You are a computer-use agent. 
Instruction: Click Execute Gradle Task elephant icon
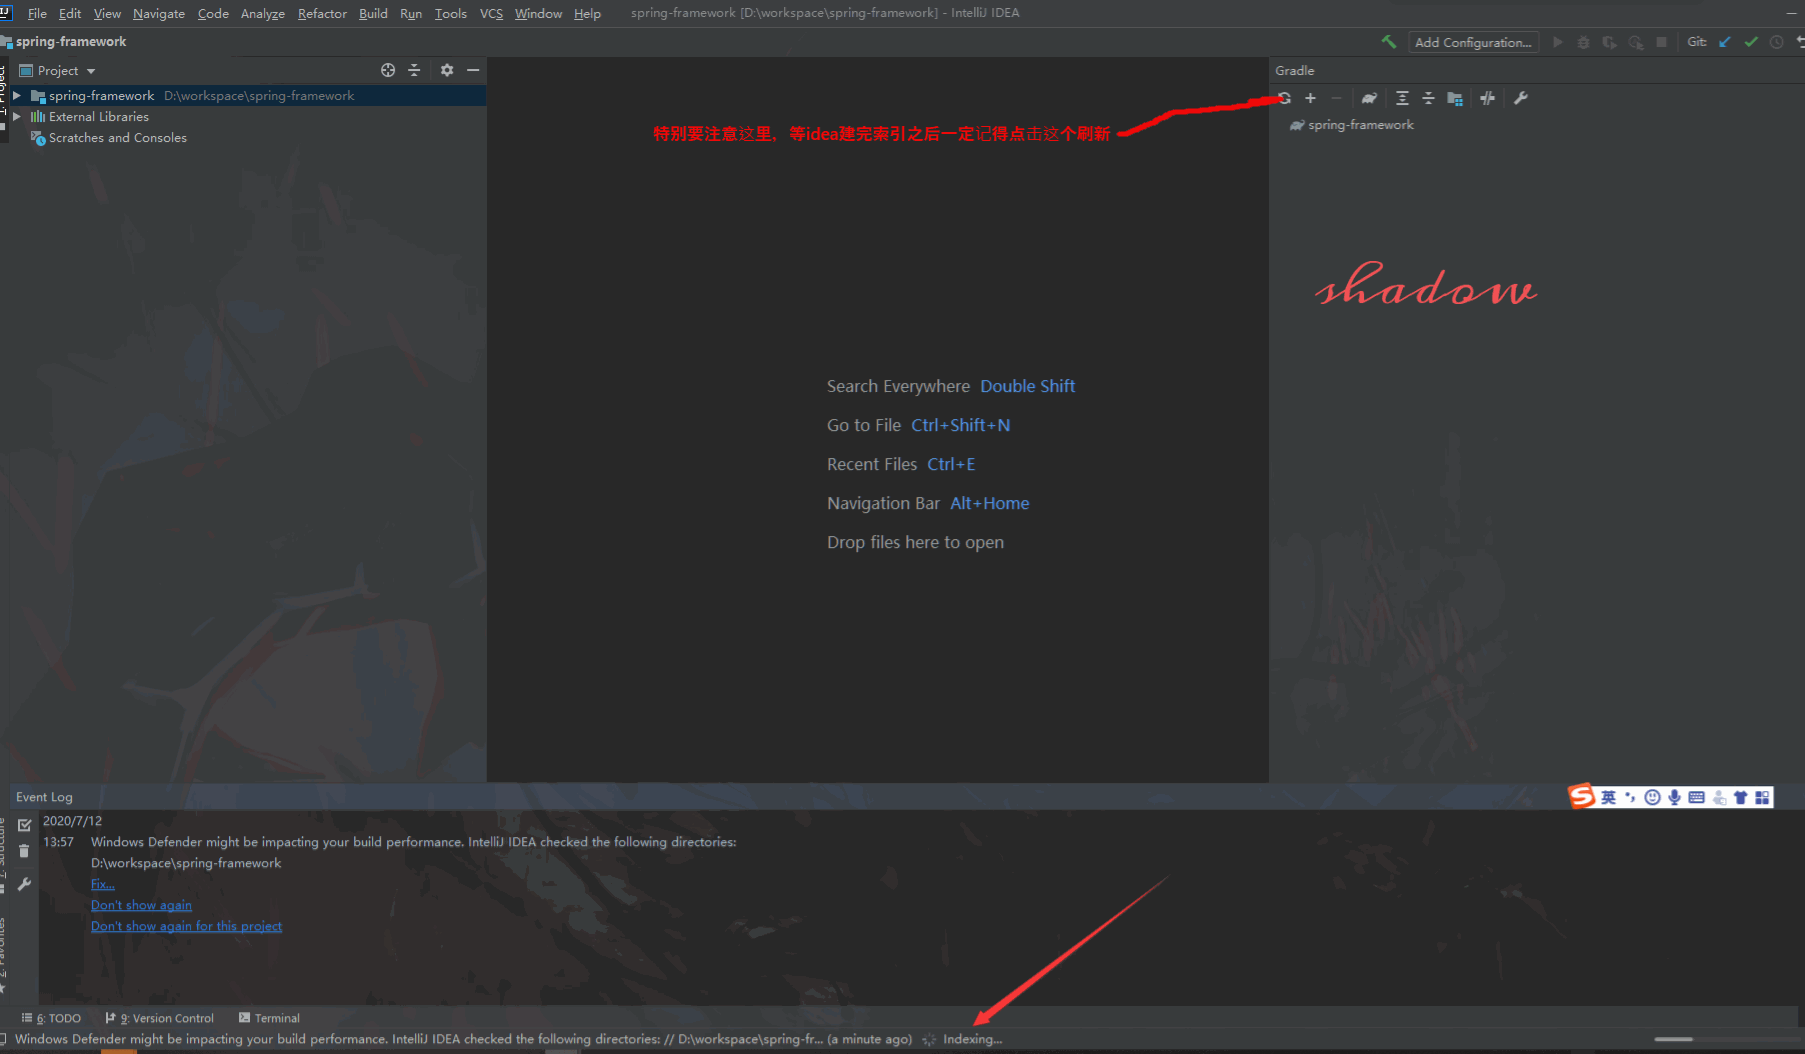tap(1369, 98)
